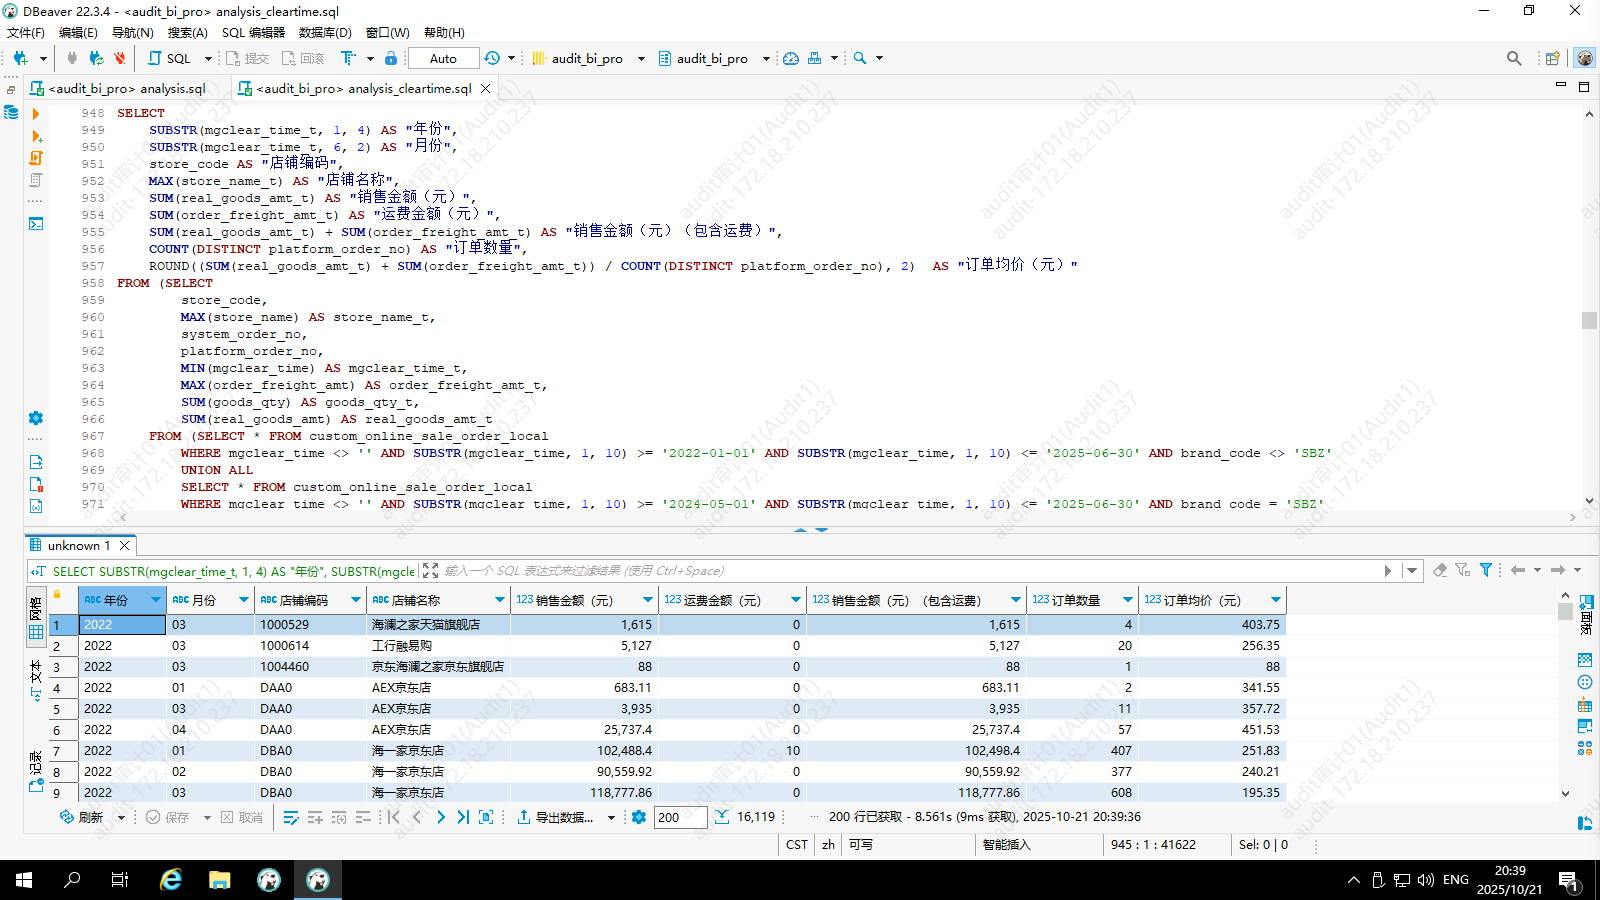This screenshot has width=1600, height=900.
Task: Click the blue custom filter funnel icon
Action: point(1486,570)
